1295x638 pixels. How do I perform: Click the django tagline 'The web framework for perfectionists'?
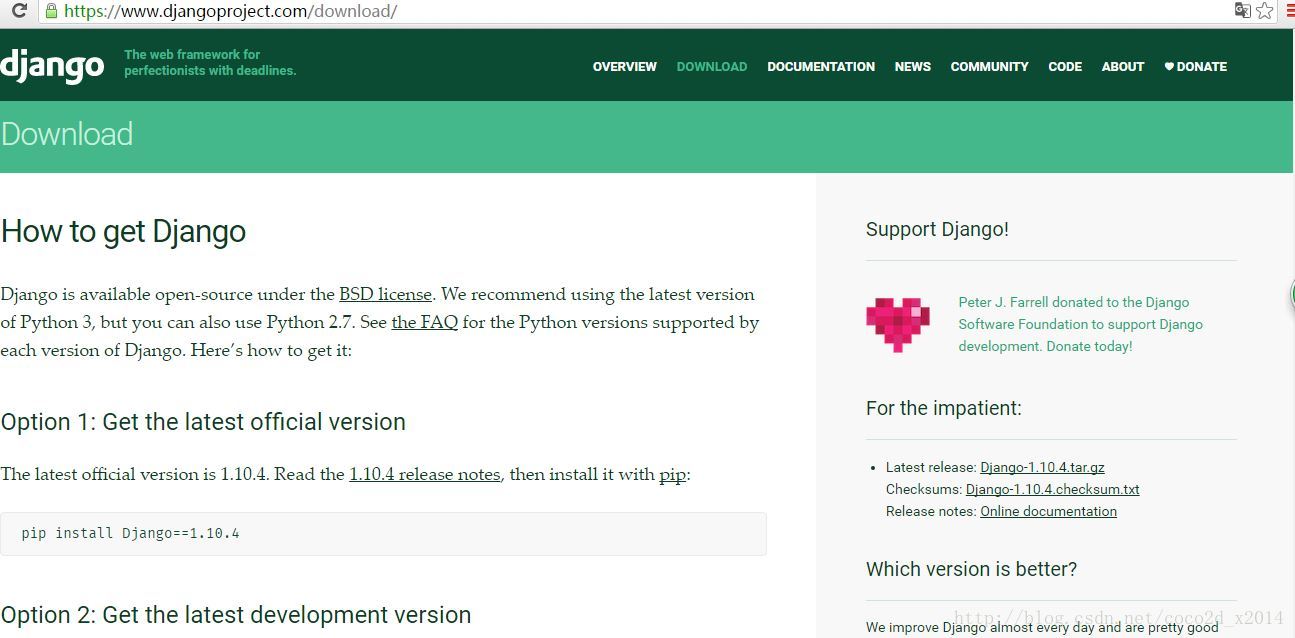click(210, 63)
